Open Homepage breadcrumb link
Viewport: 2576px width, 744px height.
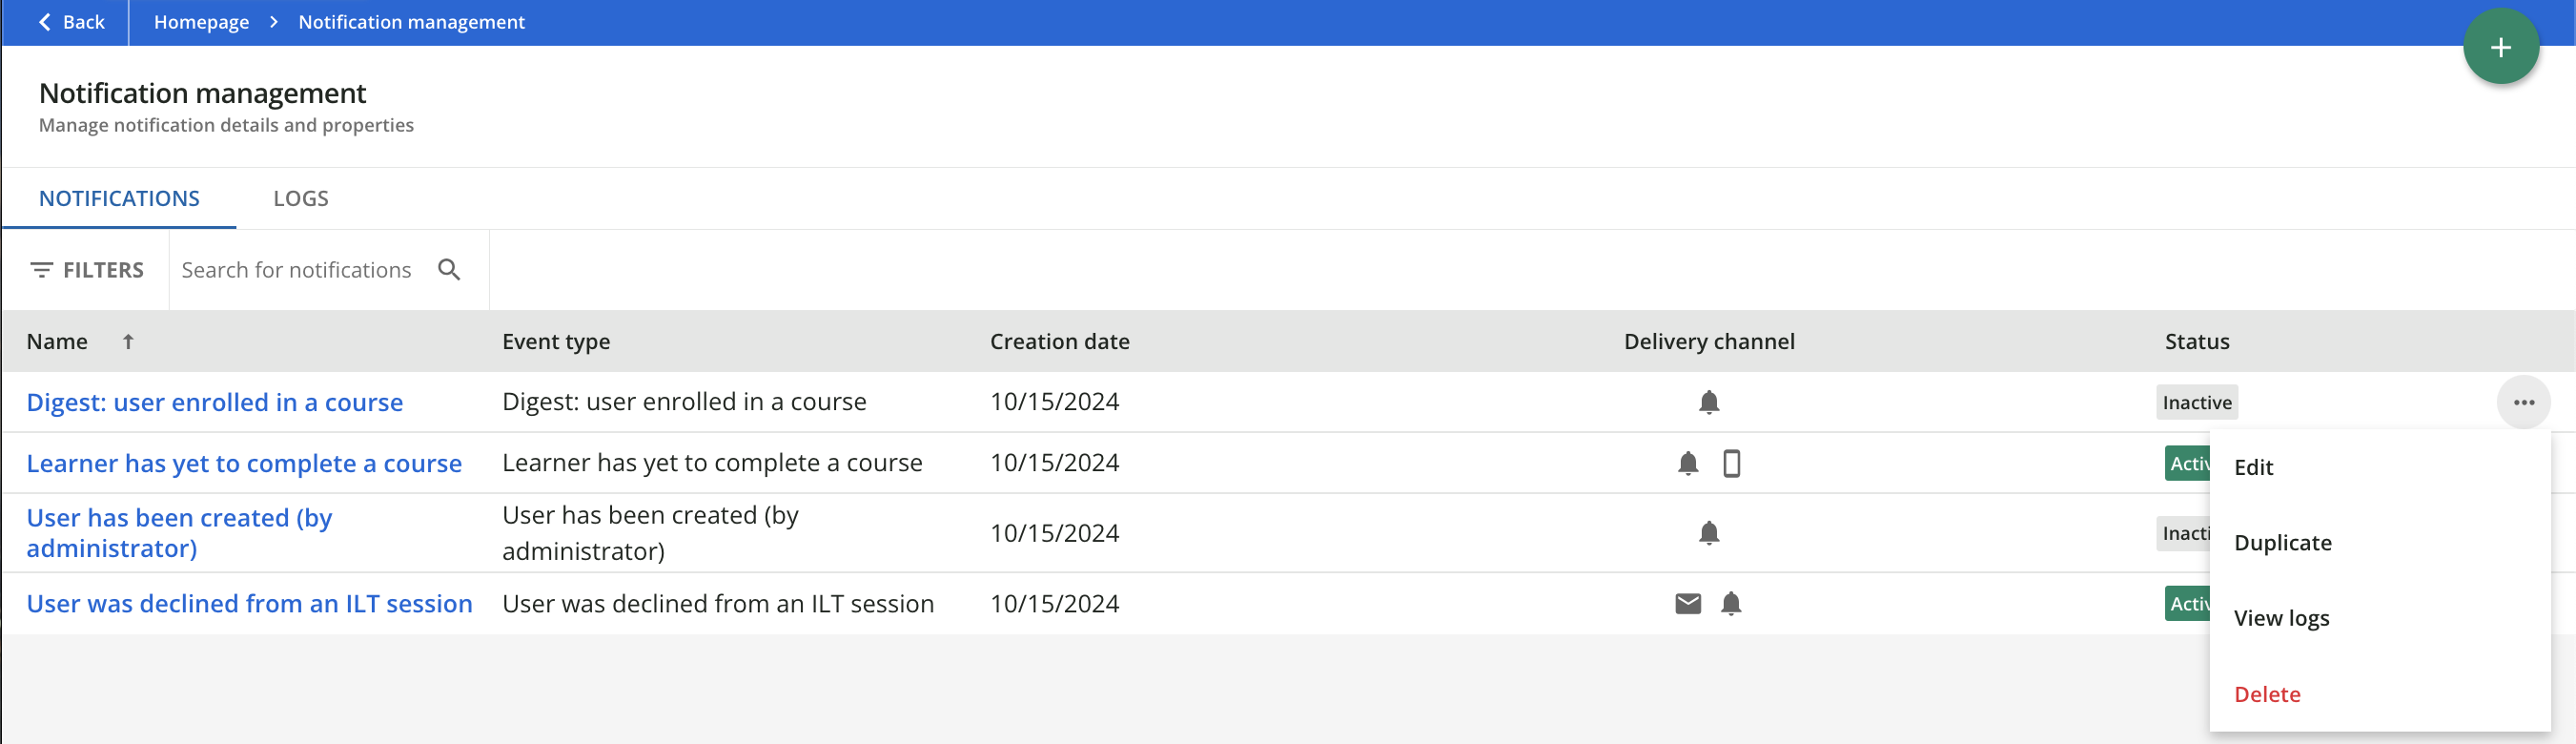(x=201, y=22)
